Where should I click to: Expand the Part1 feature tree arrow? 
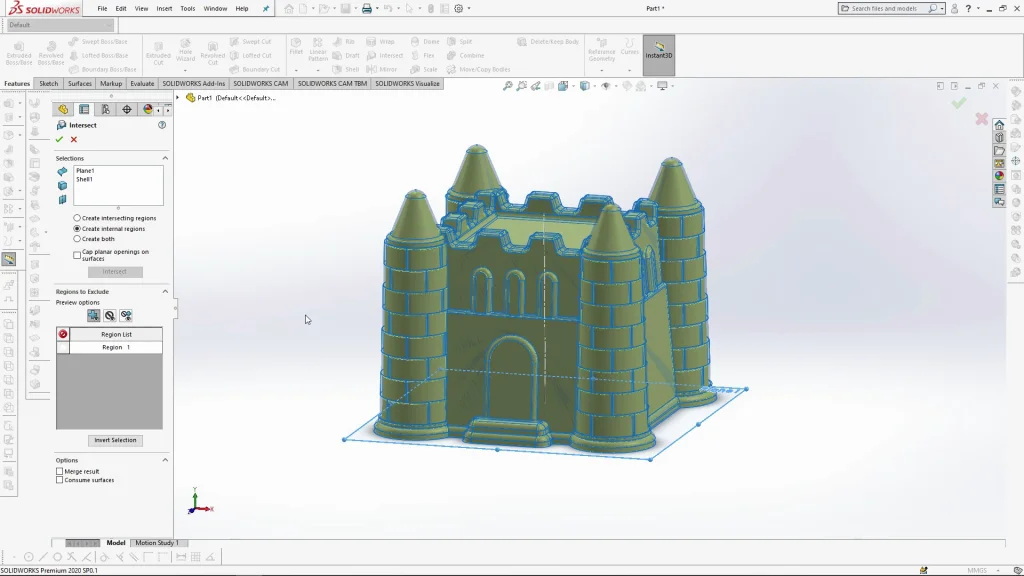178,98
